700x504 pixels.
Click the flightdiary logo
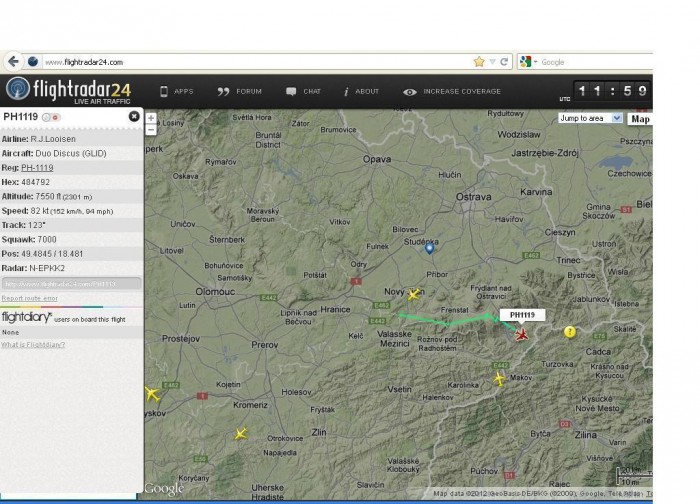tap(27, 317)
